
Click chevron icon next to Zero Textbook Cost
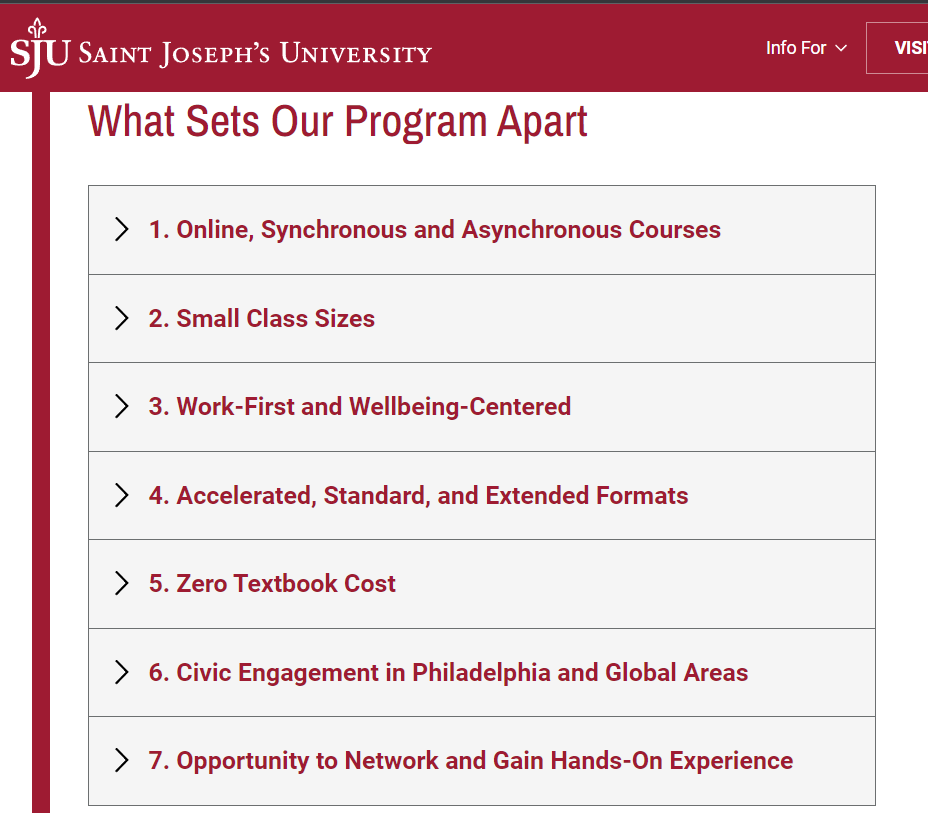click(x=121, y=583)
